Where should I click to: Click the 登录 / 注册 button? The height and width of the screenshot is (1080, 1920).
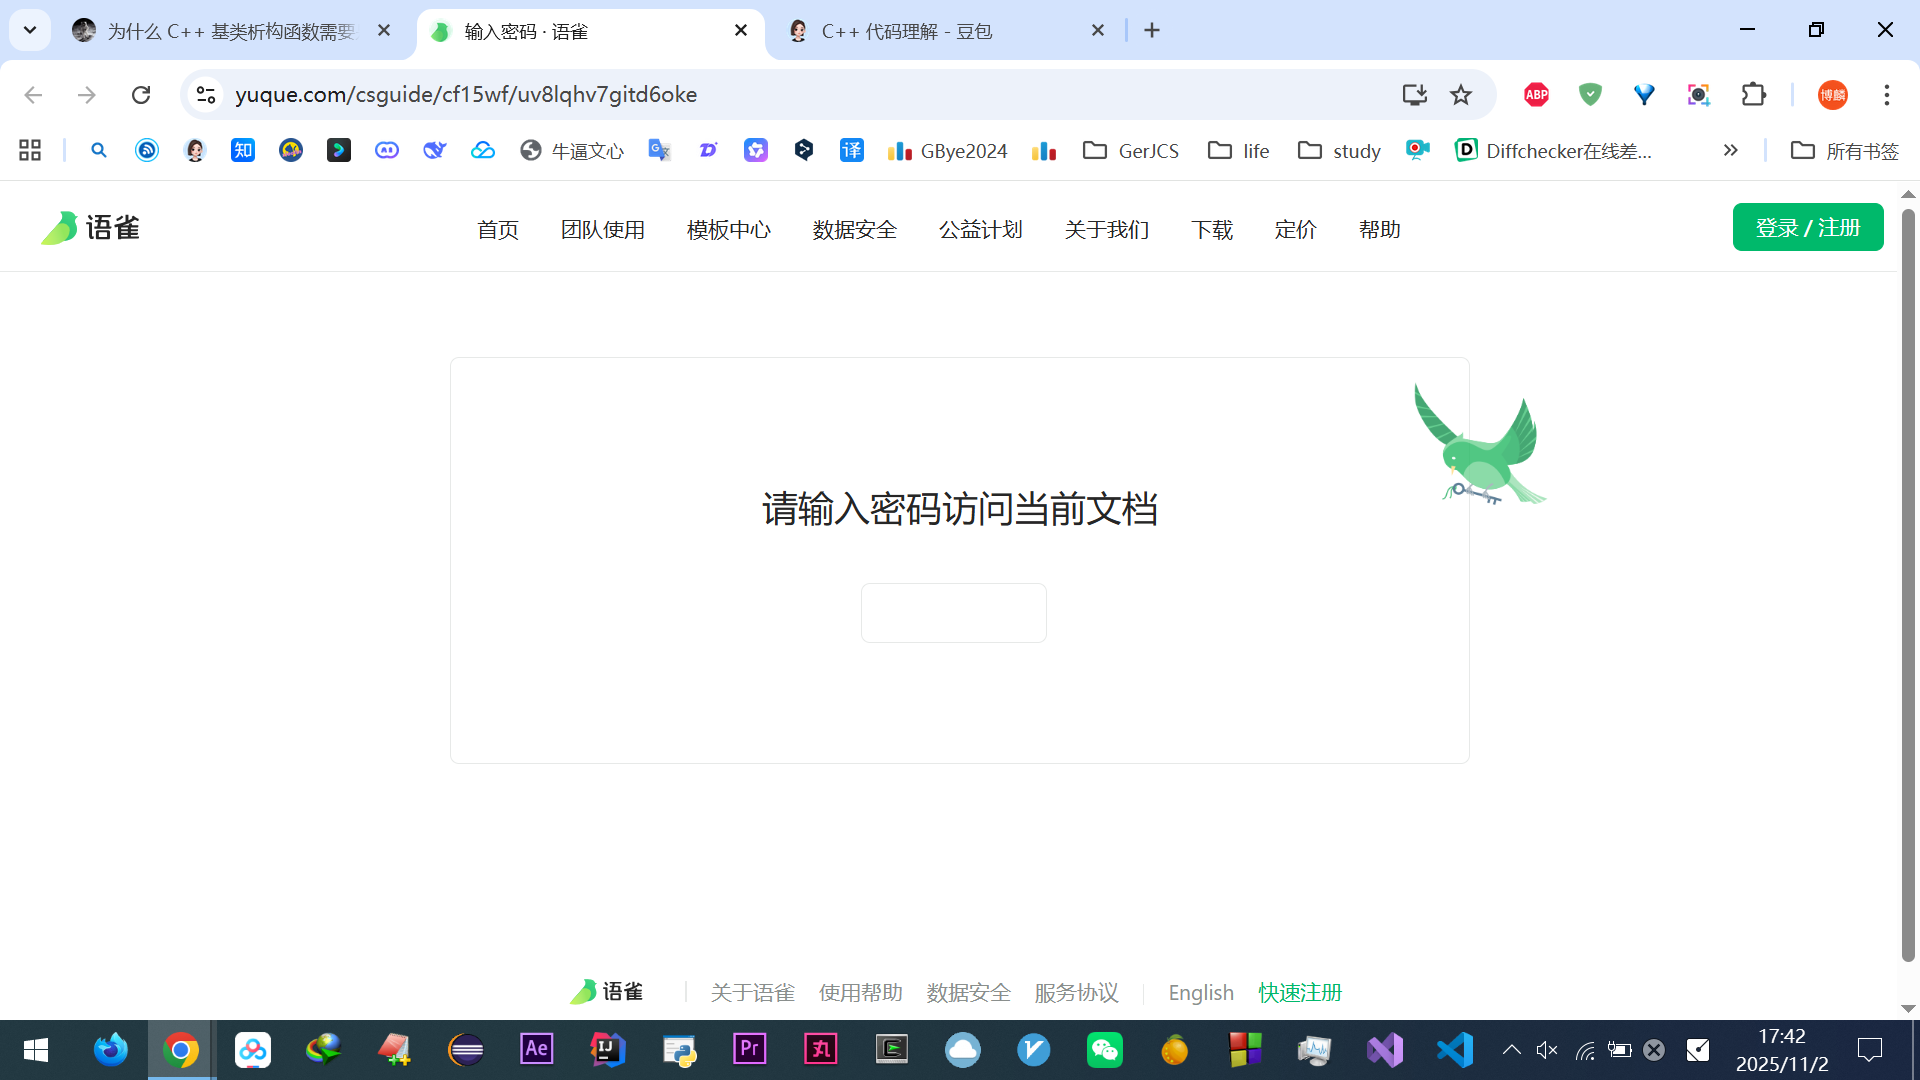click(x=1807, y=227)
